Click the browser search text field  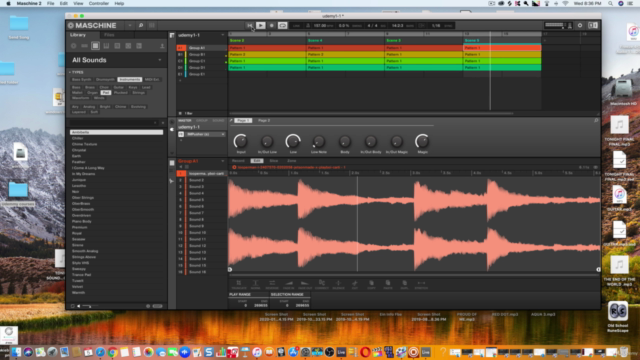click(x=113, y=122)
